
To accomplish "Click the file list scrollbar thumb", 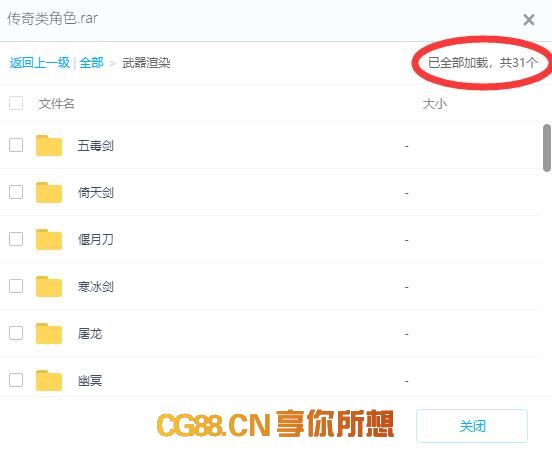I will coord(547,148).
